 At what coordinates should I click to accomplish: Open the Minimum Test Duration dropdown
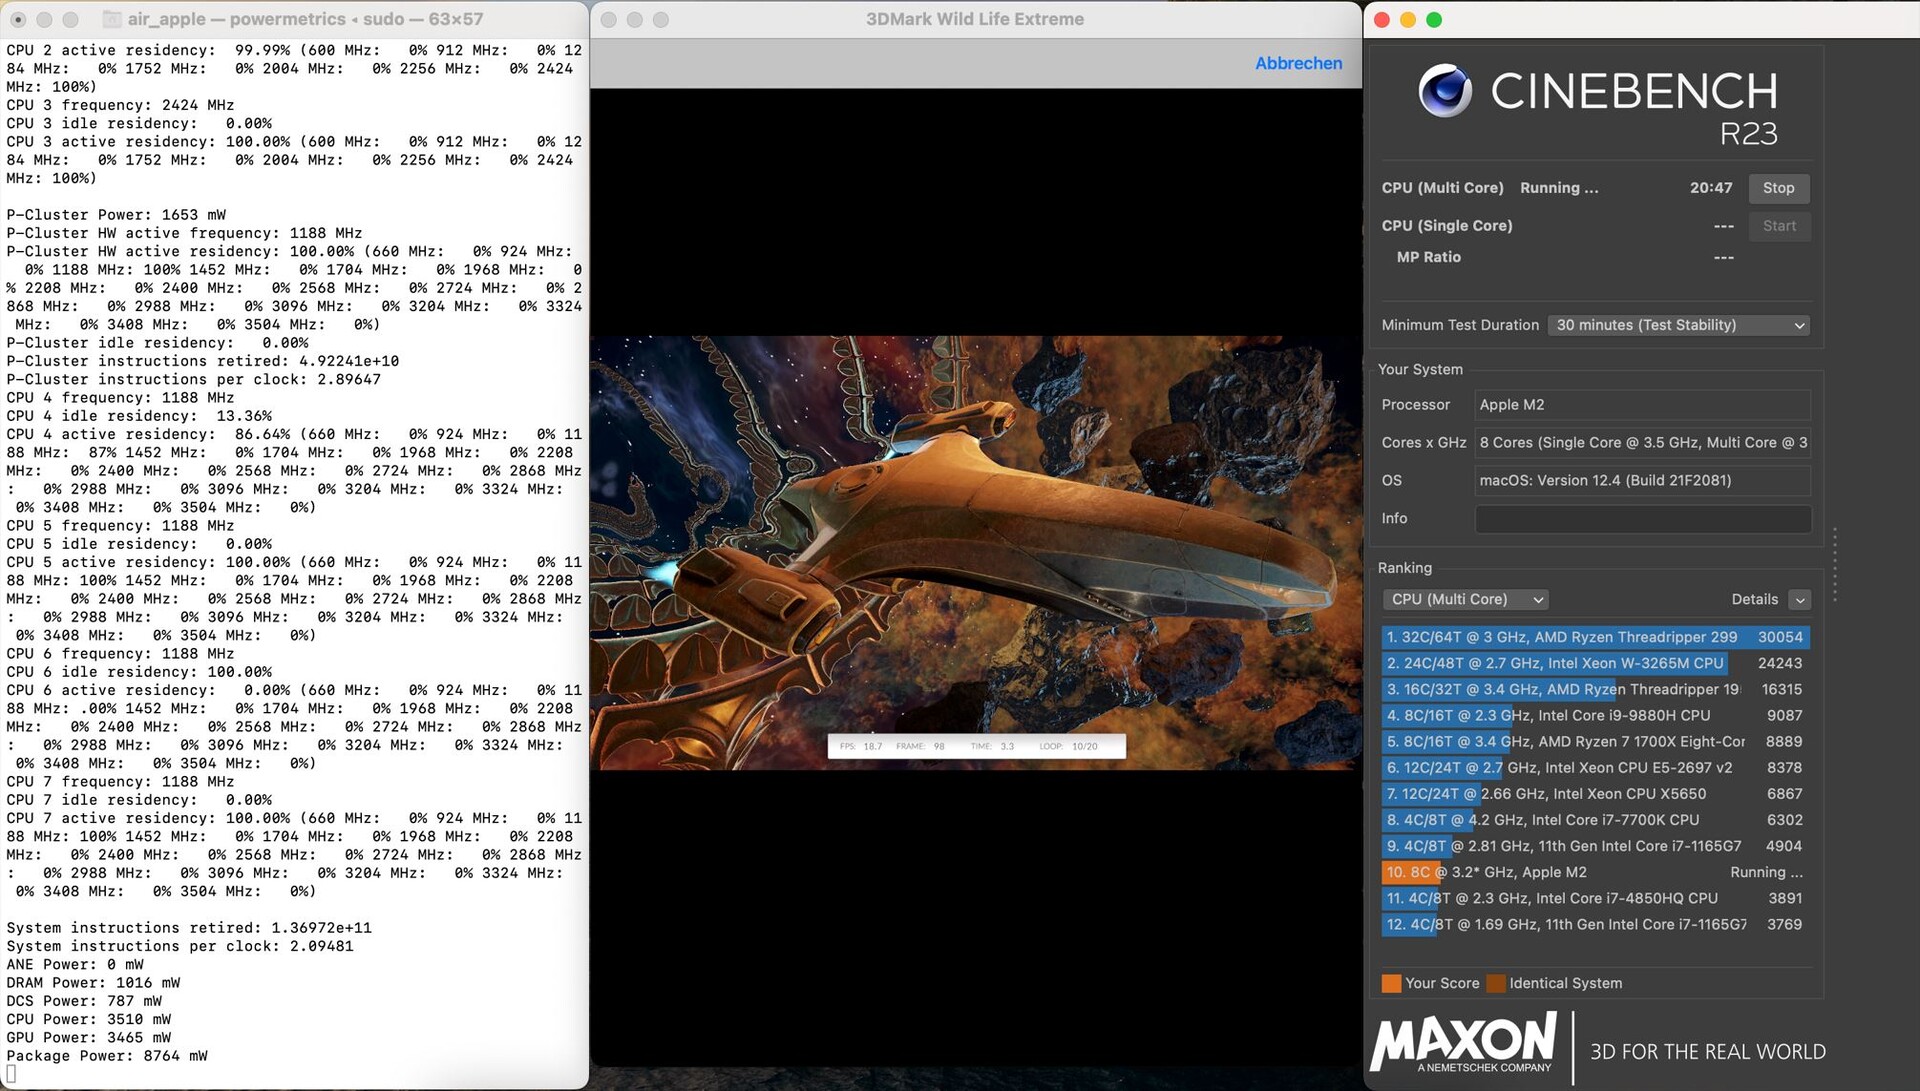(x=1679, y=325)
